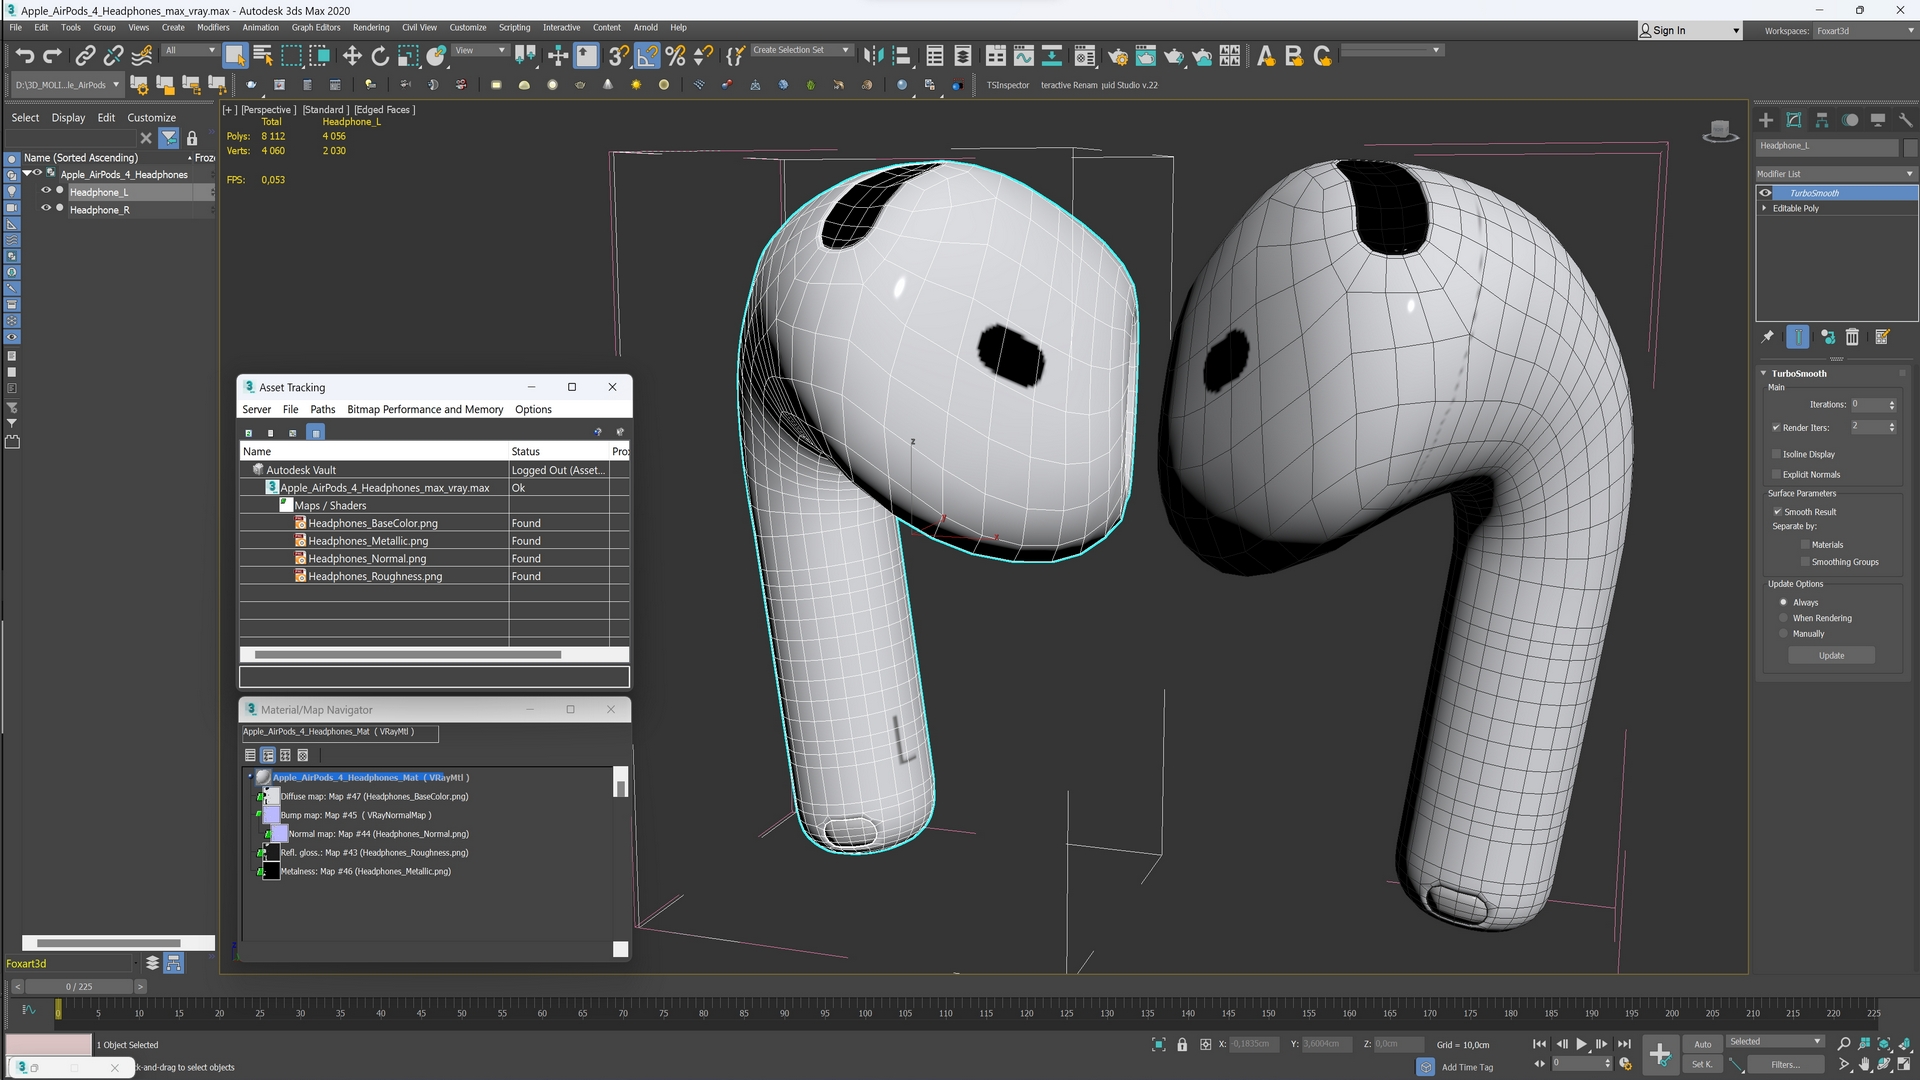
Task: Toggle visibility eye of Headphone_L
Action: (x=46, y=191)
